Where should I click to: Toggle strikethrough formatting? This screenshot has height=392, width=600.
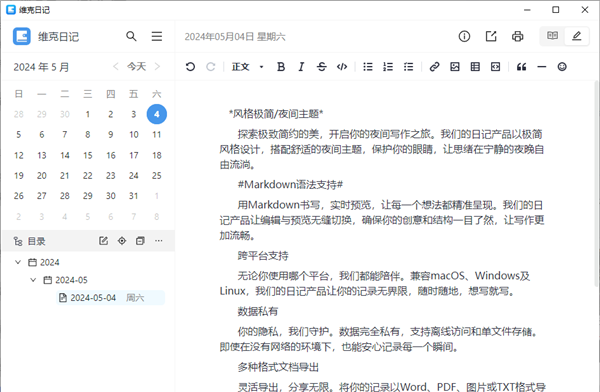321,67
